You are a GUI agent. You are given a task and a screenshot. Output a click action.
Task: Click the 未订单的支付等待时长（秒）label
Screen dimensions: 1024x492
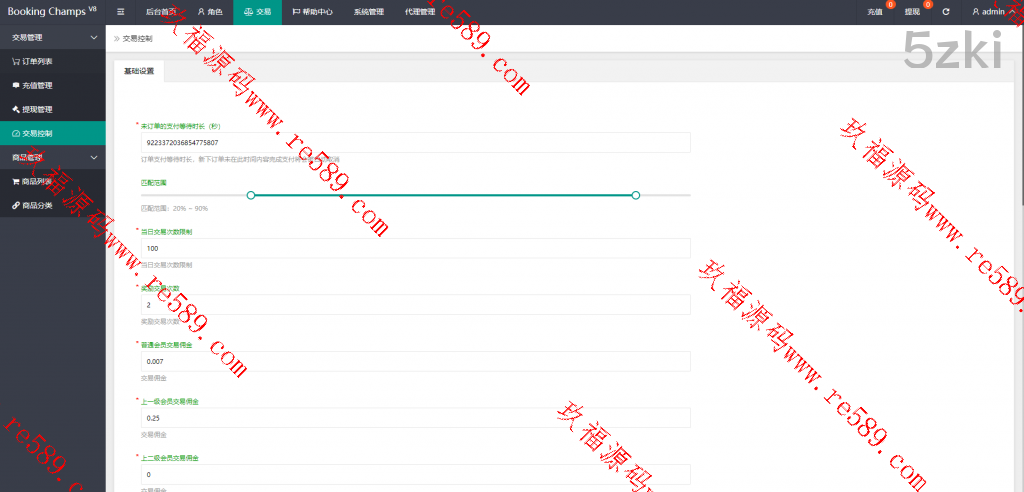pyautogui.click(x=180, y=125)
